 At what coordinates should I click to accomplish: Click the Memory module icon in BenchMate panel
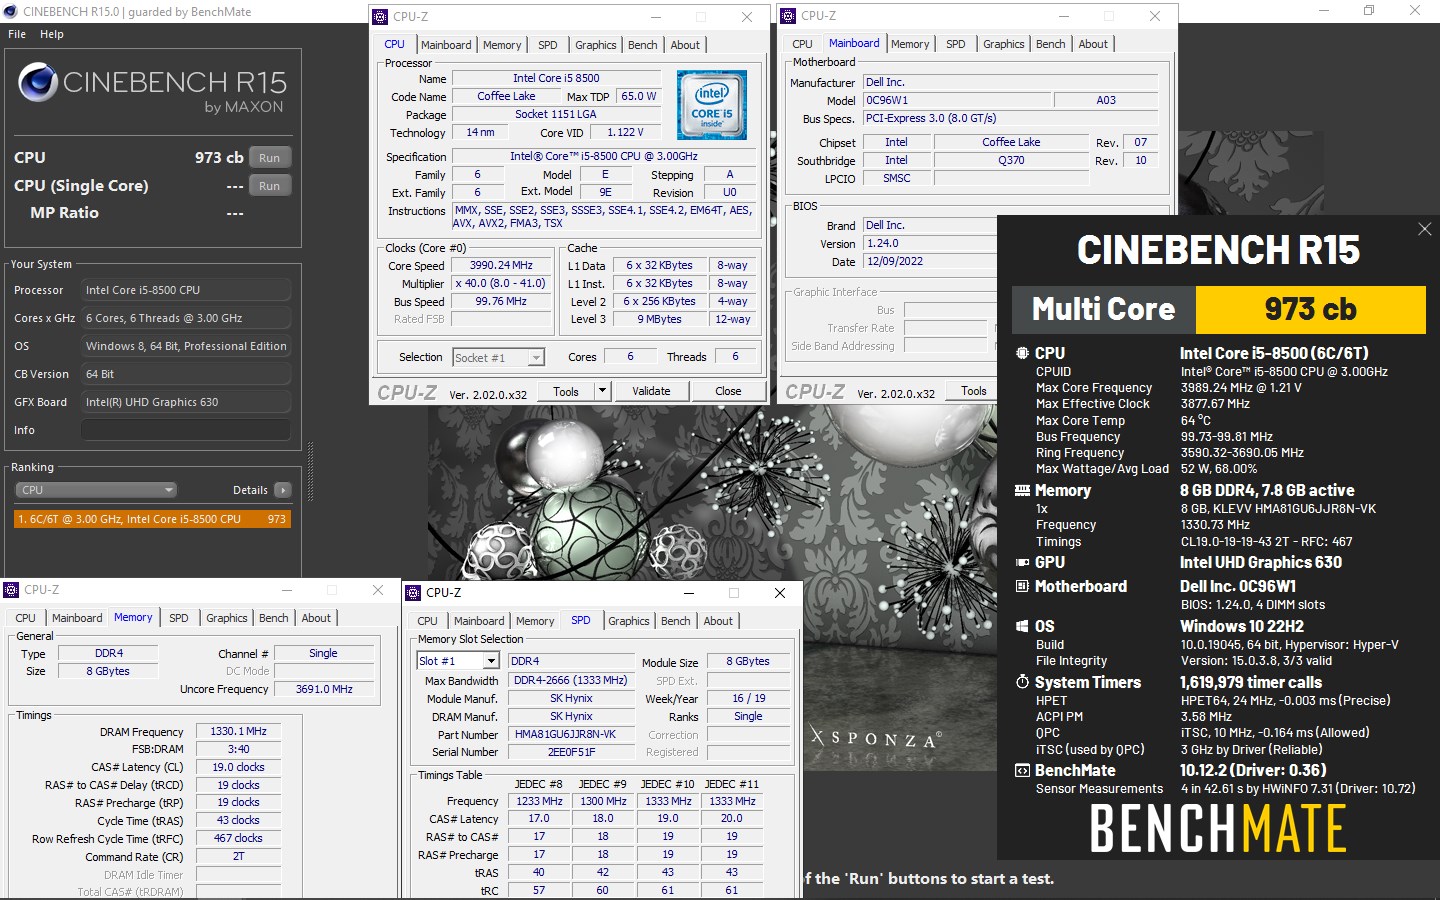click(x=1022, y=490)
